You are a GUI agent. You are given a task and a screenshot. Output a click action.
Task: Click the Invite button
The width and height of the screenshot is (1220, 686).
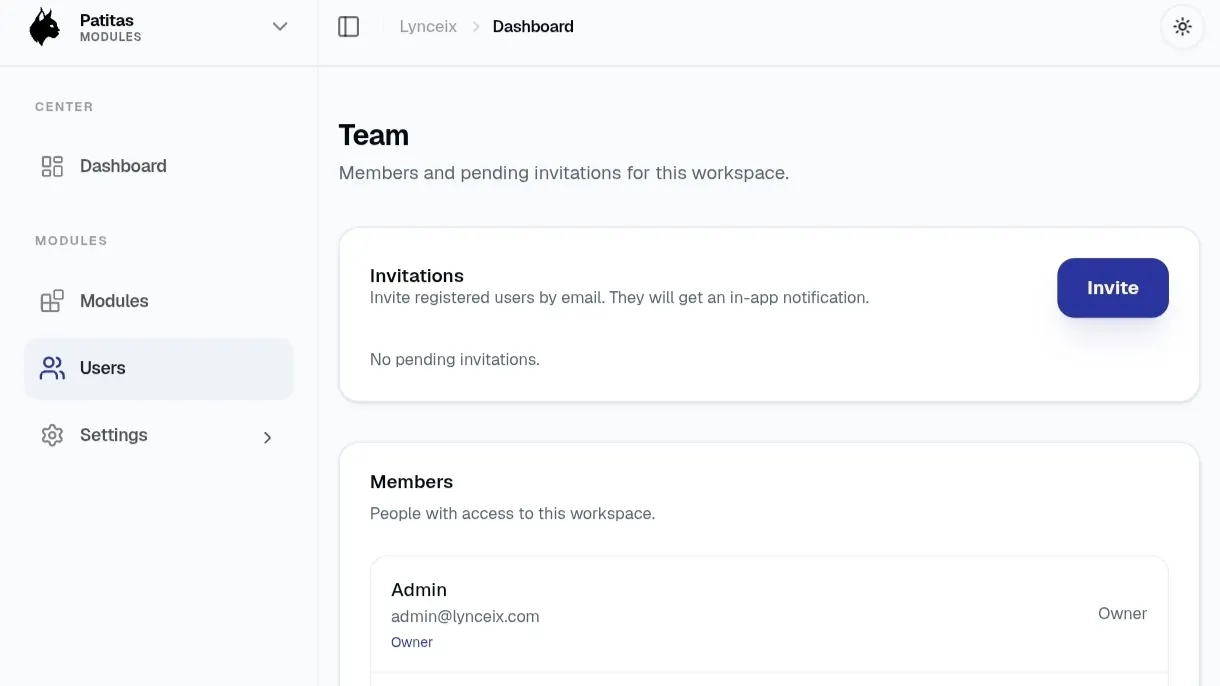(1113, 288)
